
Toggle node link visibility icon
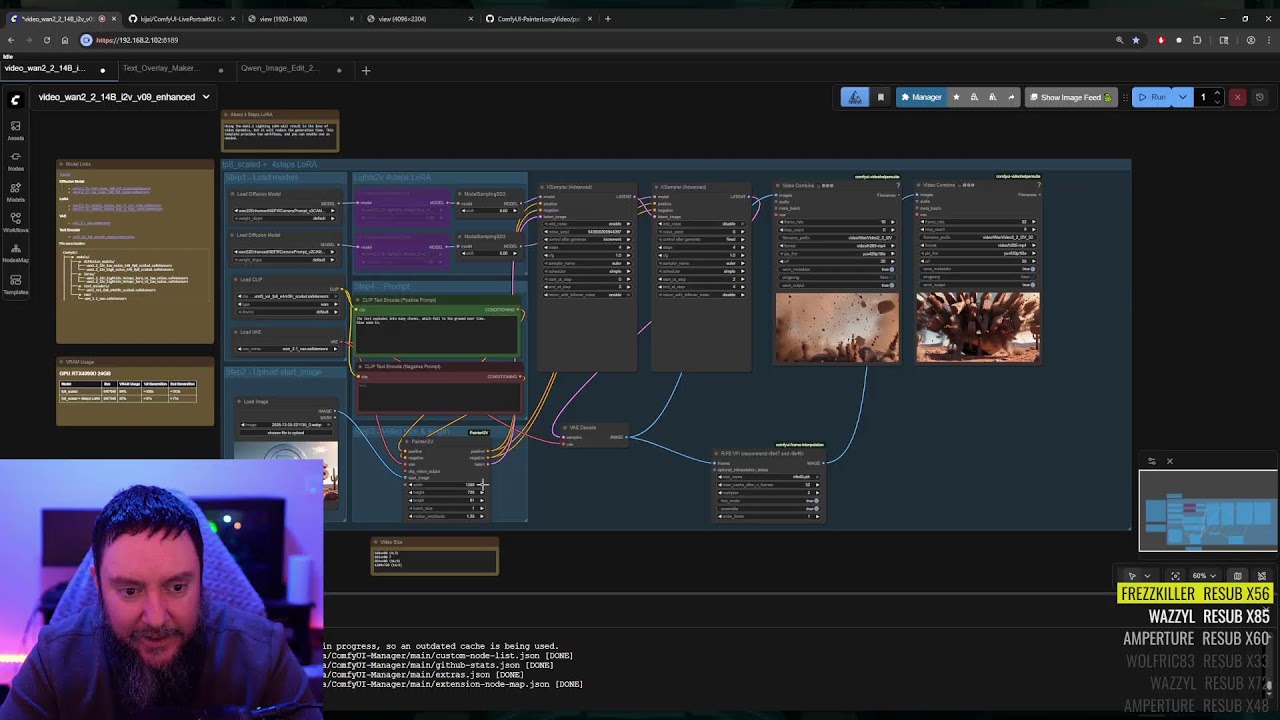click(1262, 576)
